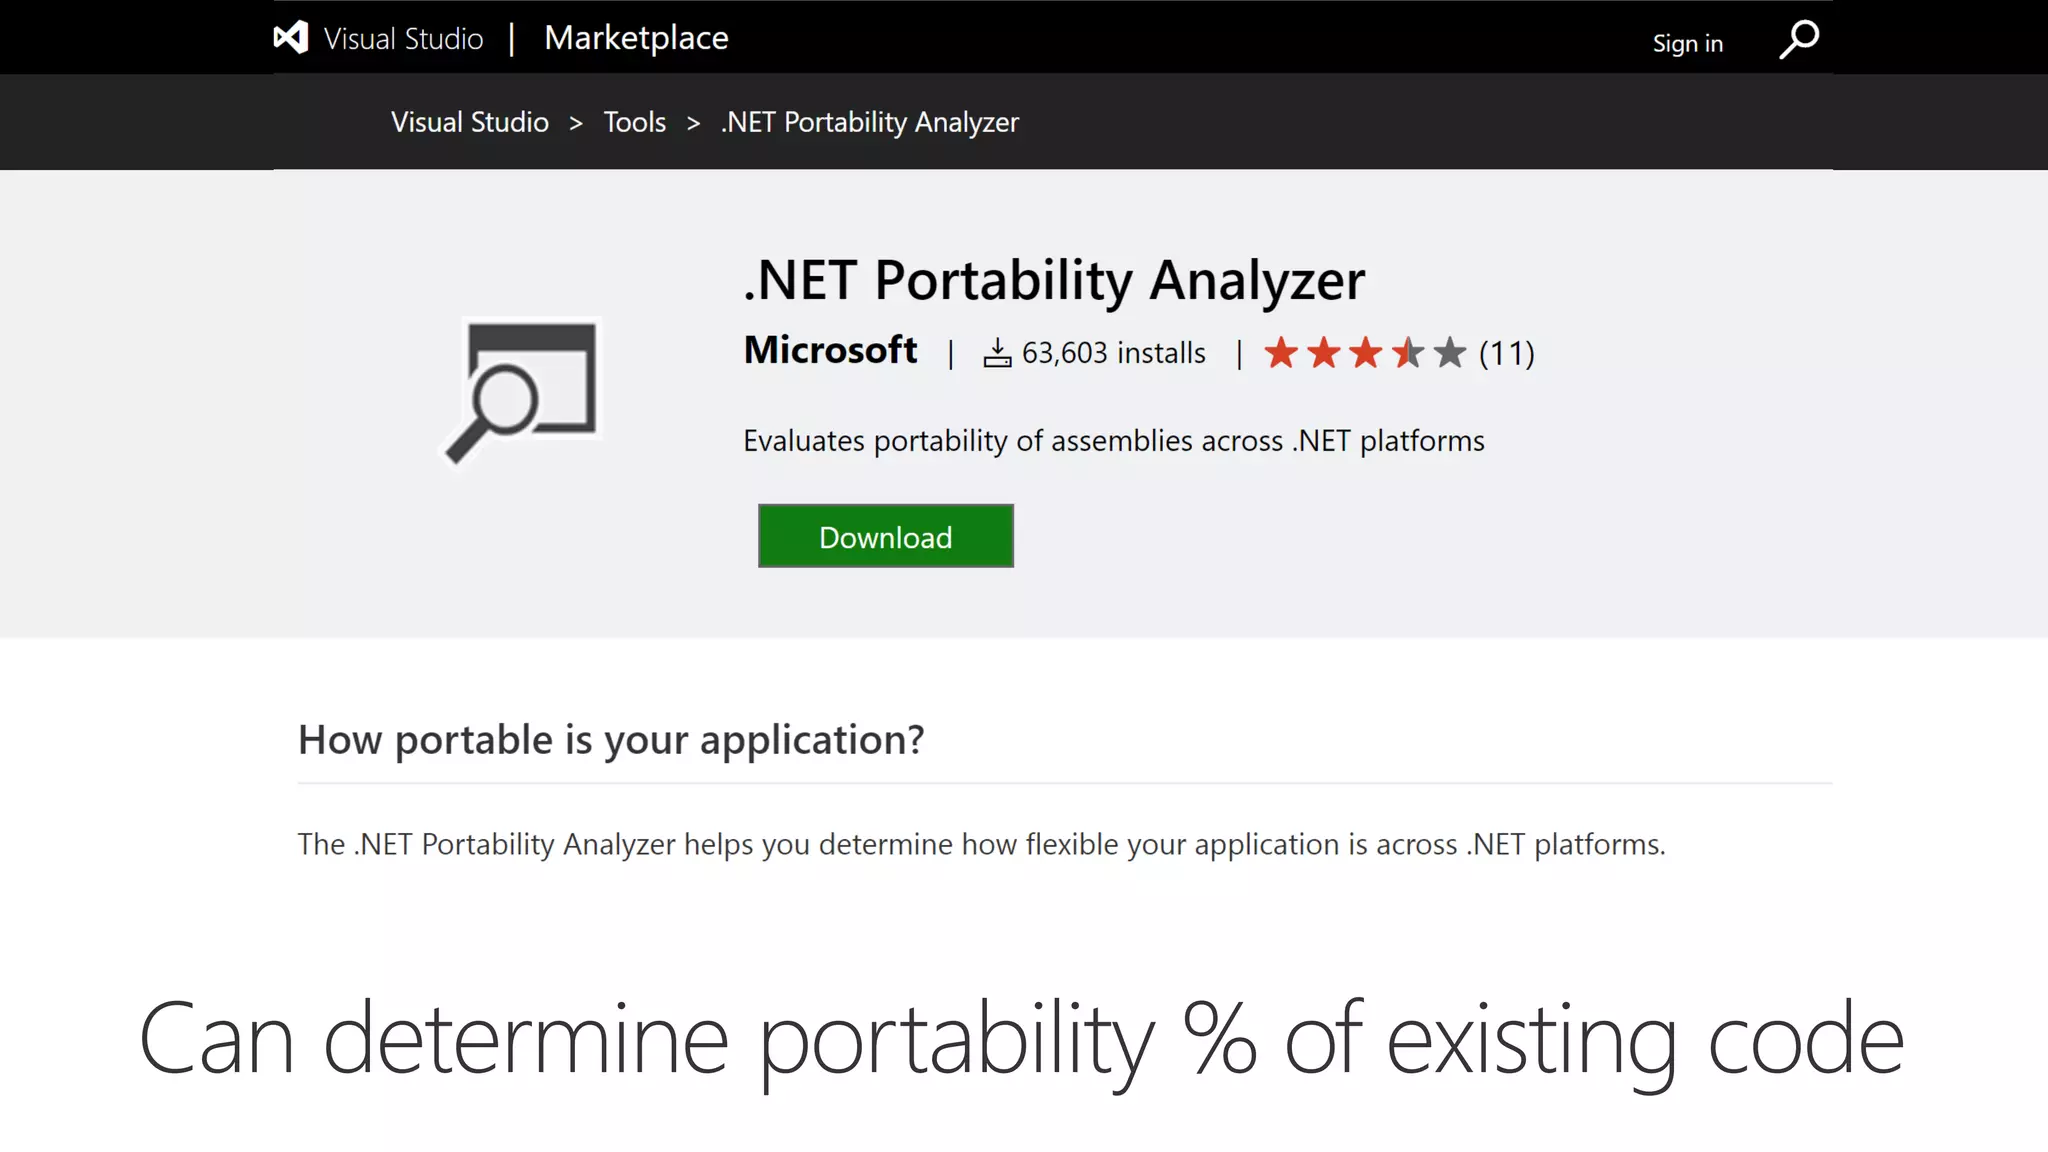Screen dimensions: 2048x1152
Task: Click Visual Studio text in header
Action: coord(403,39)
